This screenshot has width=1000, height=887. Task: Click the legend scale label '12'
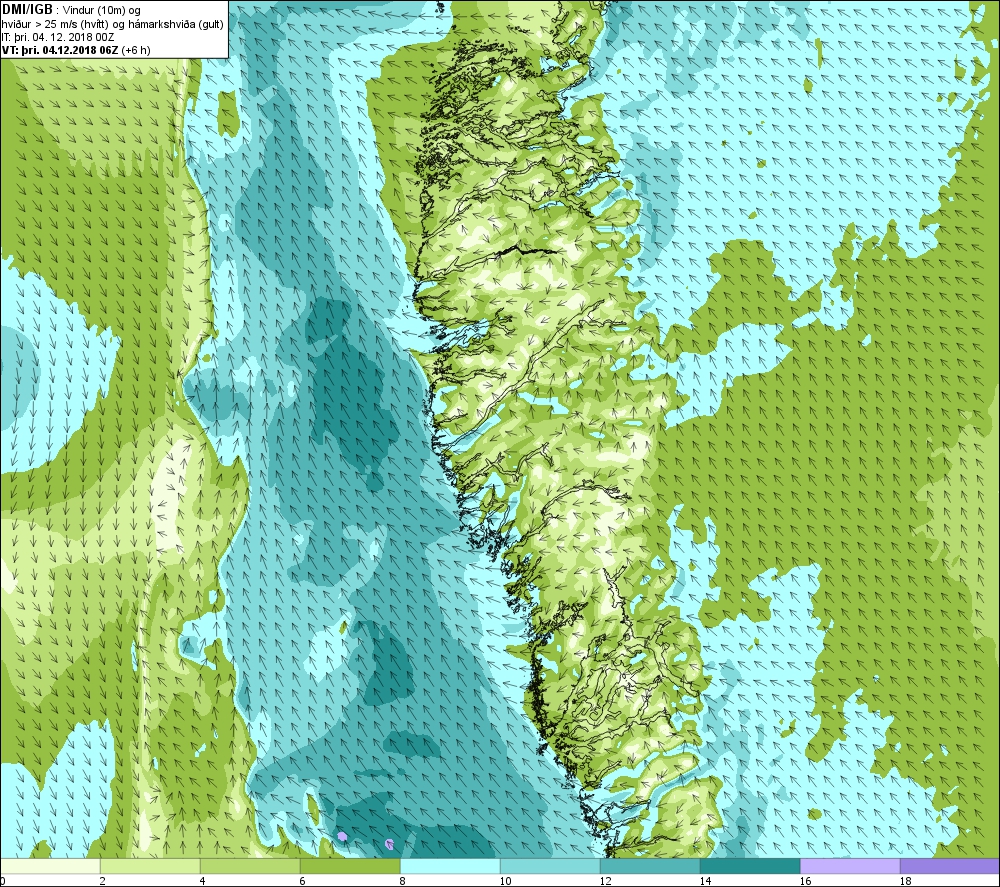point(605,881)
